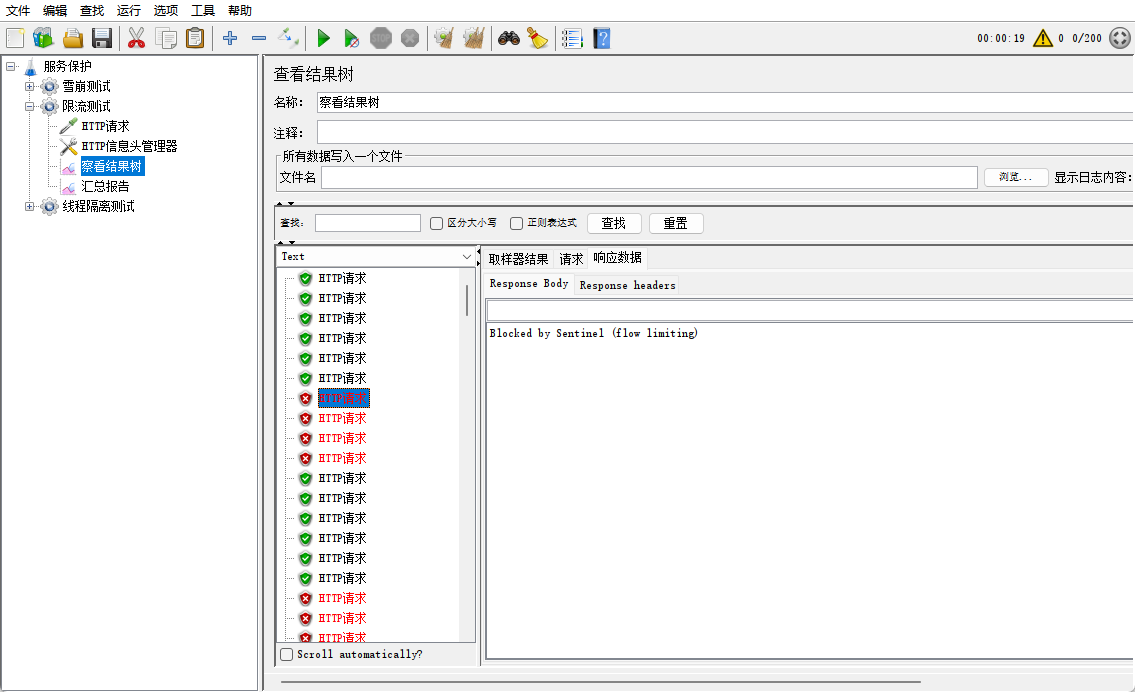Open the 运行 menu
Image resolution: width=1135 pixels, height=692 pixels.
[x=128, y=10]
